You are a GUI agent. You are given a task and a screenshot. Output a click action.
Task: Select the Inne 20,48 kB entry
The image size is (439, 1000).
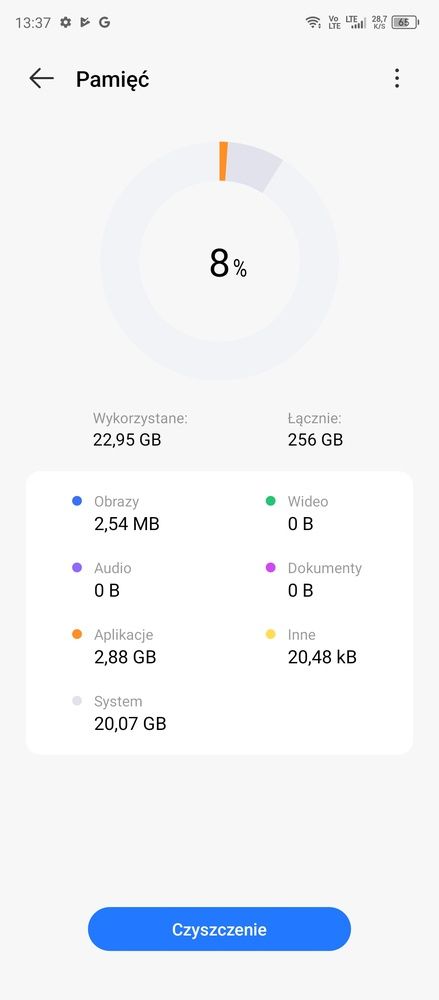coord(311,646)
